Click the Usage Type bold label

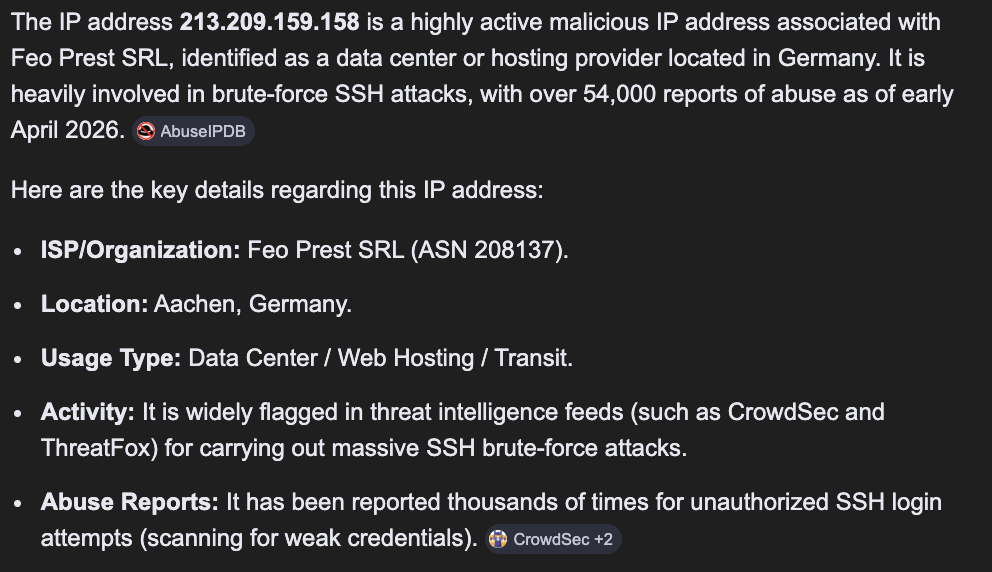point(111,358)
